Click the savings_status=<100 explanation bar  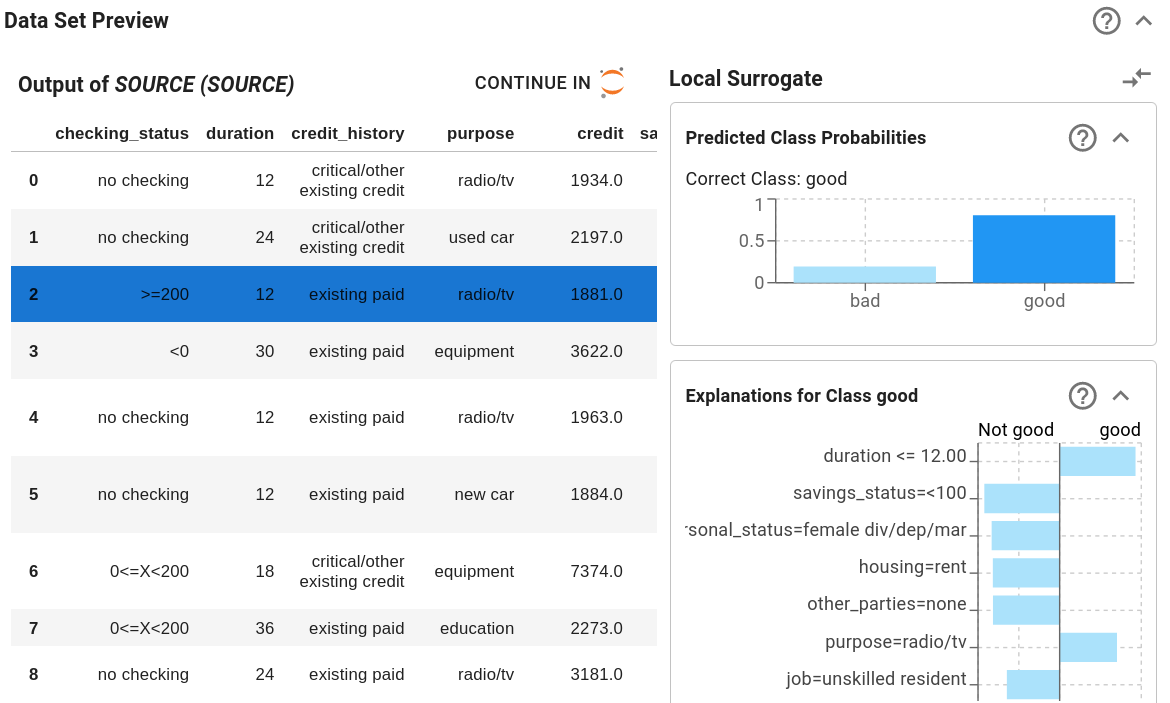click(x=1022, y=499)
